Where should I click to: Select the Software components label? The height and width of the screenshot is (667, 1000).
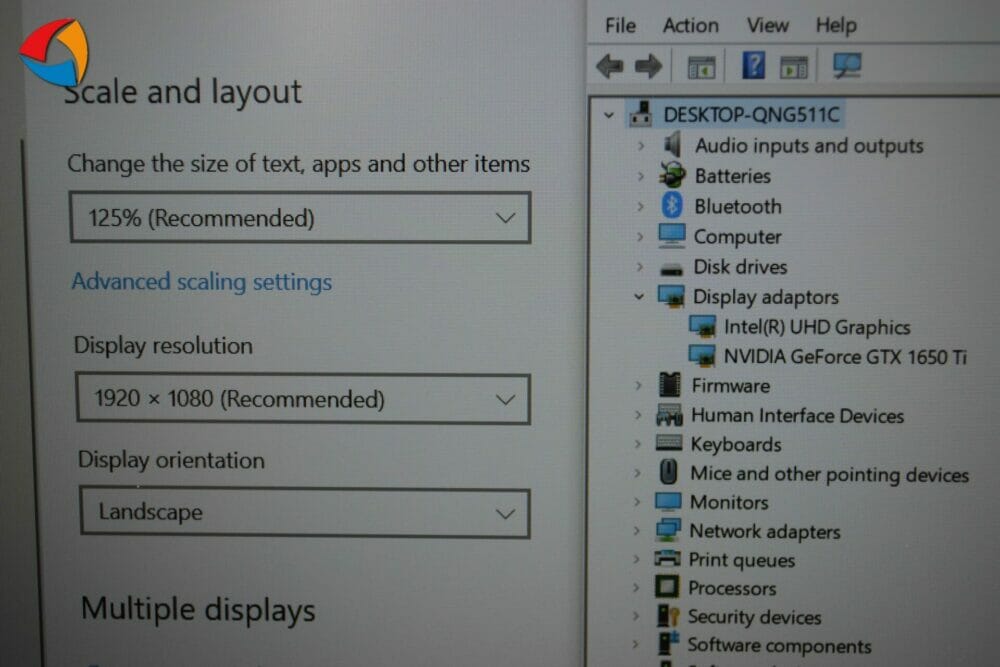[x=779, y=645]
